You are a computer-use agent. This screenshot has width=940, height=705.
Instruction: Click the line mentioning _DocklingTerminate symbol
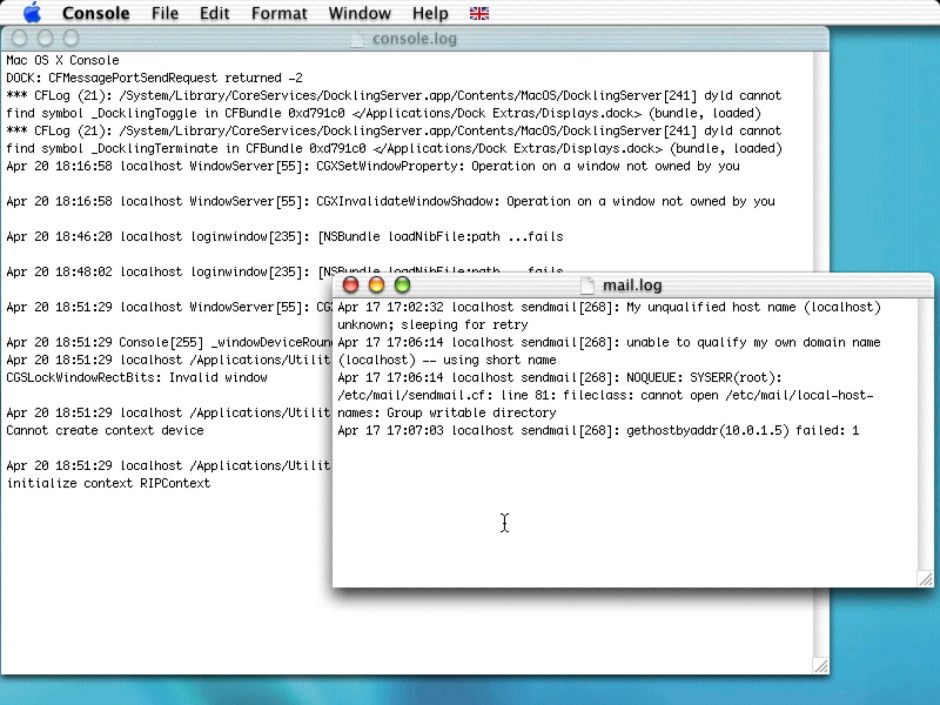tap(394, 149)
